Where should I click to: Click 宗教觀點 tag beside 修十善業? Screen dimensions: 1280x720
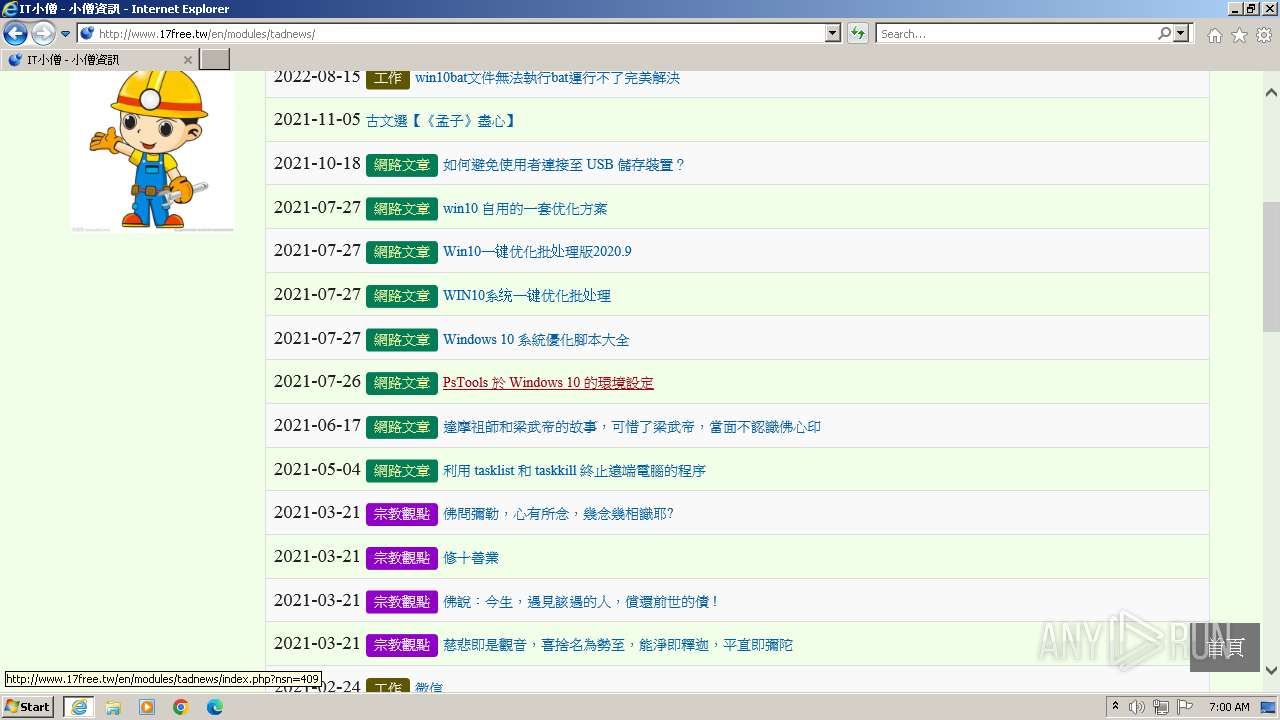pyautogui.click(x=401, y=558)
